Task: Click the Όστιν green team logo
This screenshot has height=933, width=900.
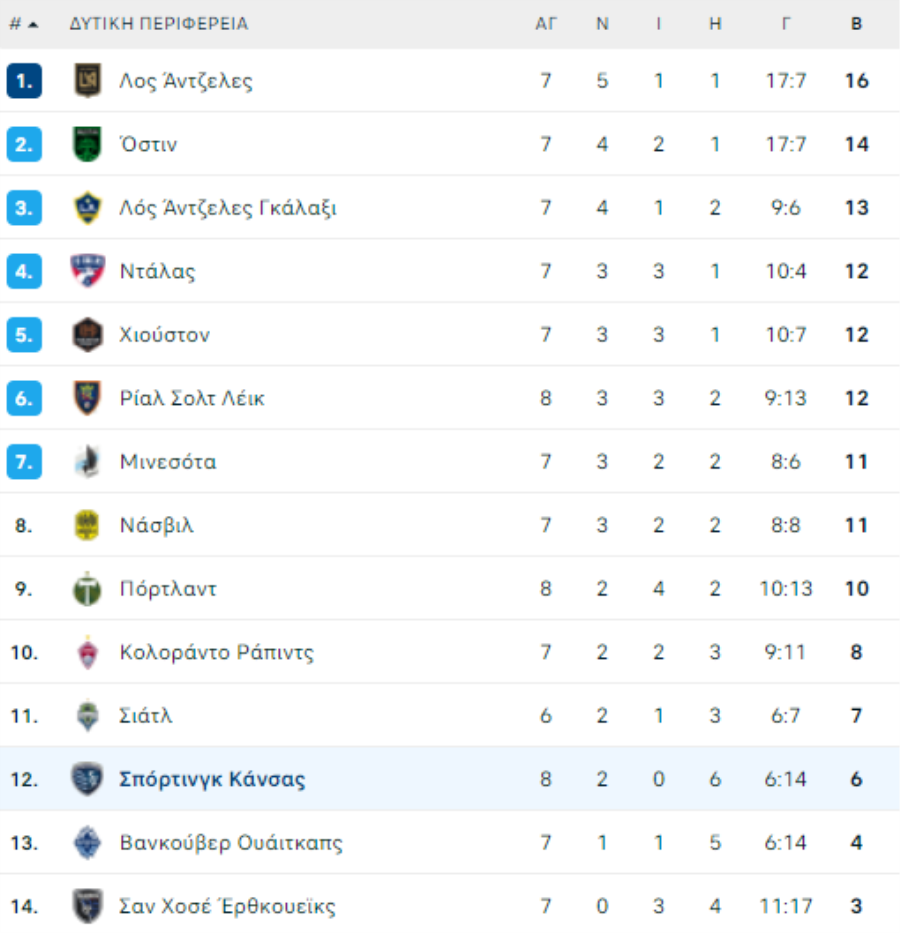Action: (87, 144)
